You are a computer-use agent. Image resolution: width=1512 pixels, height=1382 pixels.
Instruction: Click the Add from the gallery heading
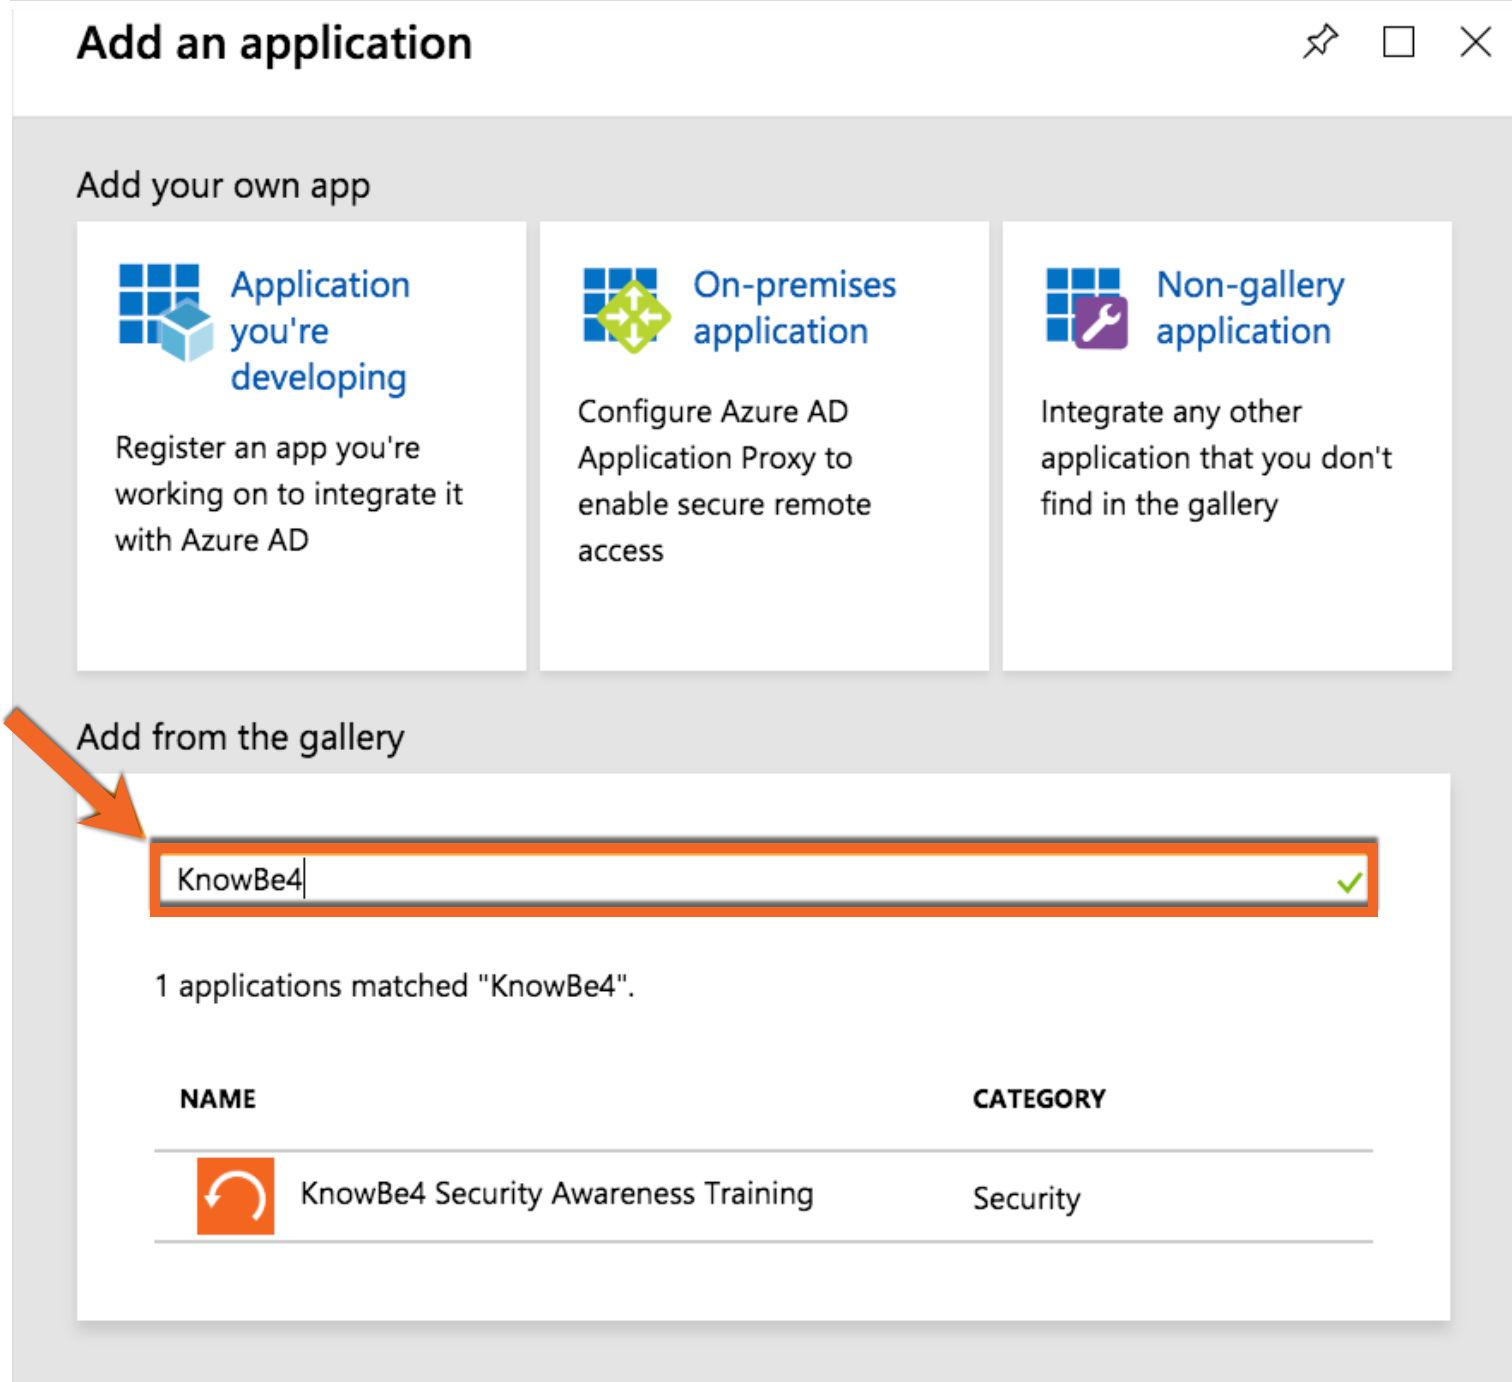pos(239,737)
